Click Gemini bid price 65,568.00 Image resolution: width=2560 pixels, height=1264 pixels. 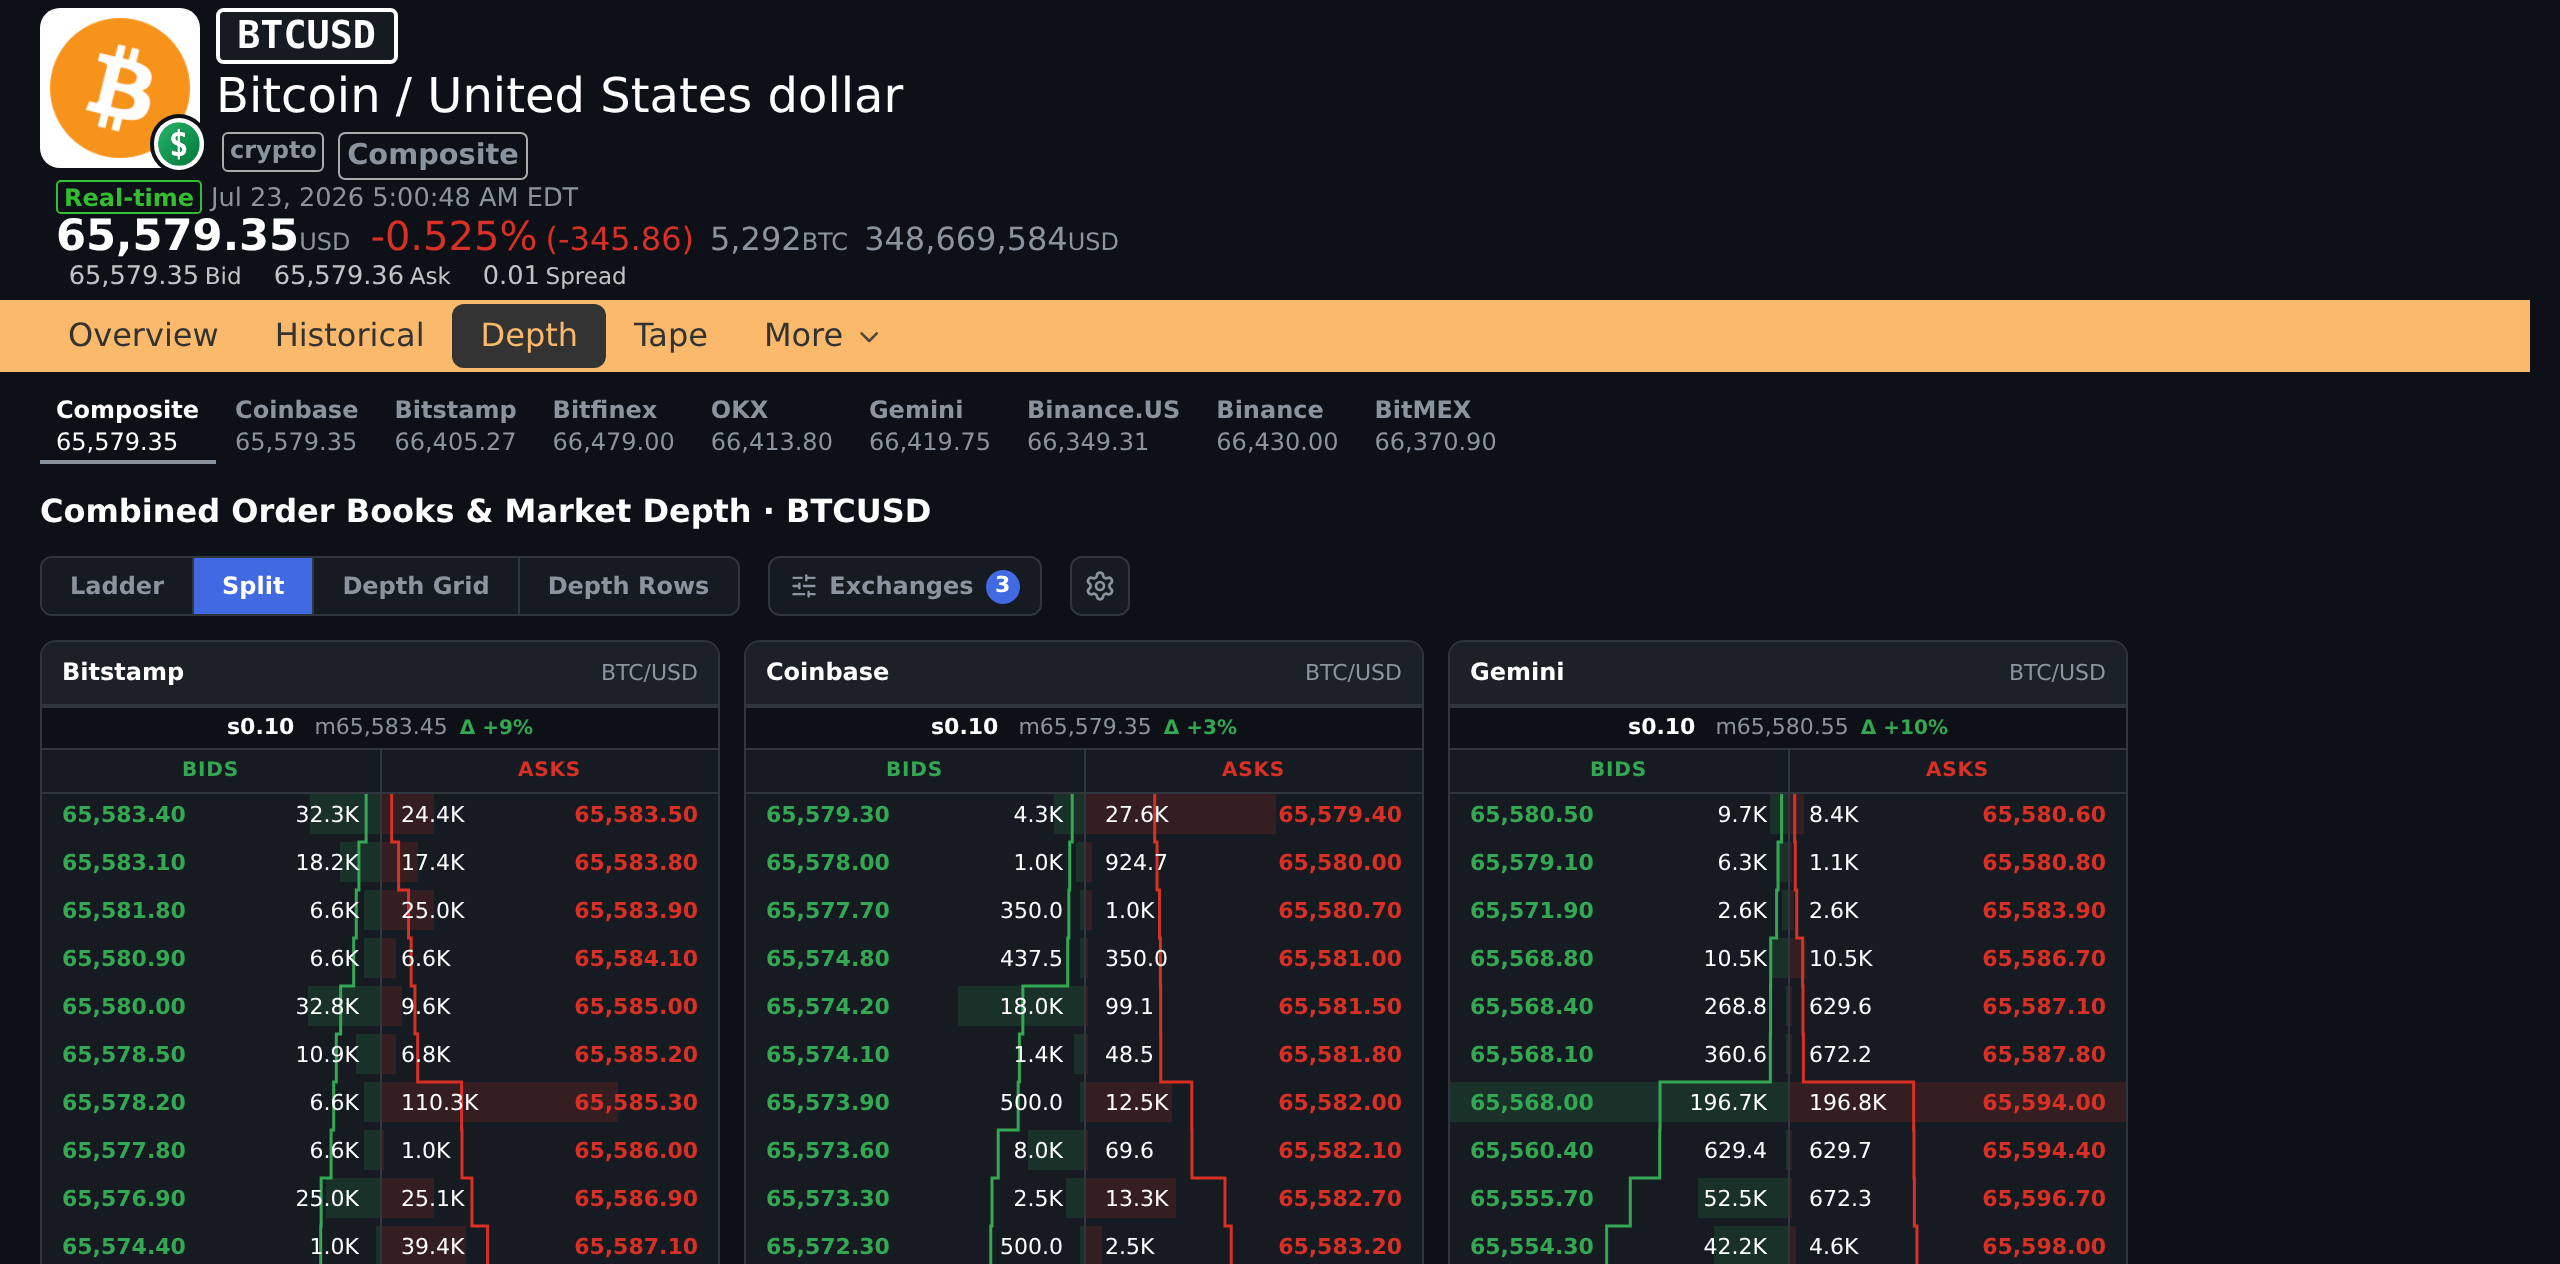point(1532,1103)
